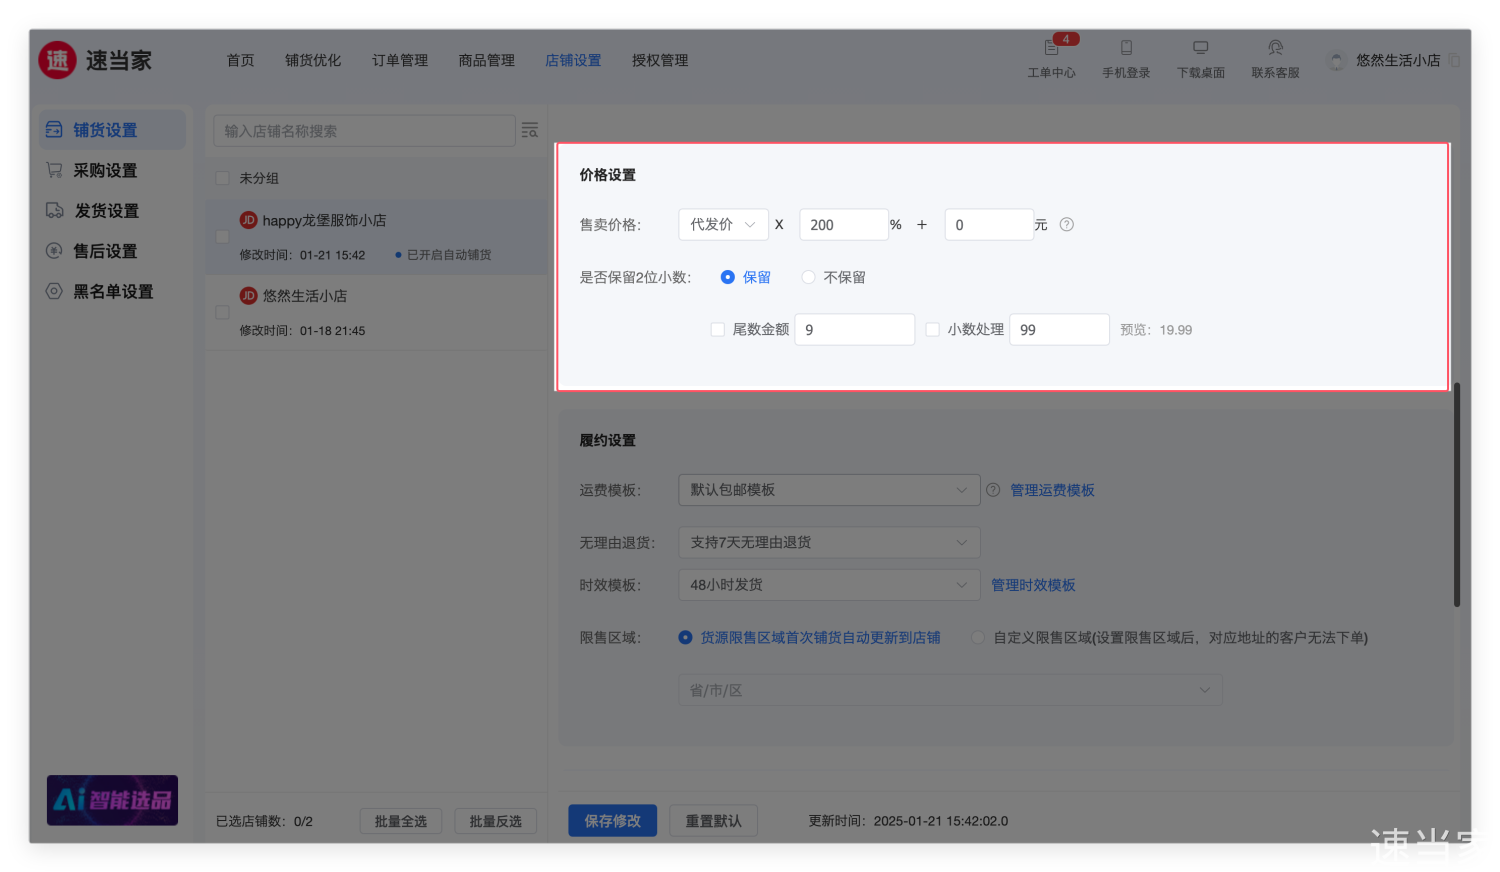Click the vertical scrollbar in settings panel
1500x872 pixels.
click(x=1456, y=494)
